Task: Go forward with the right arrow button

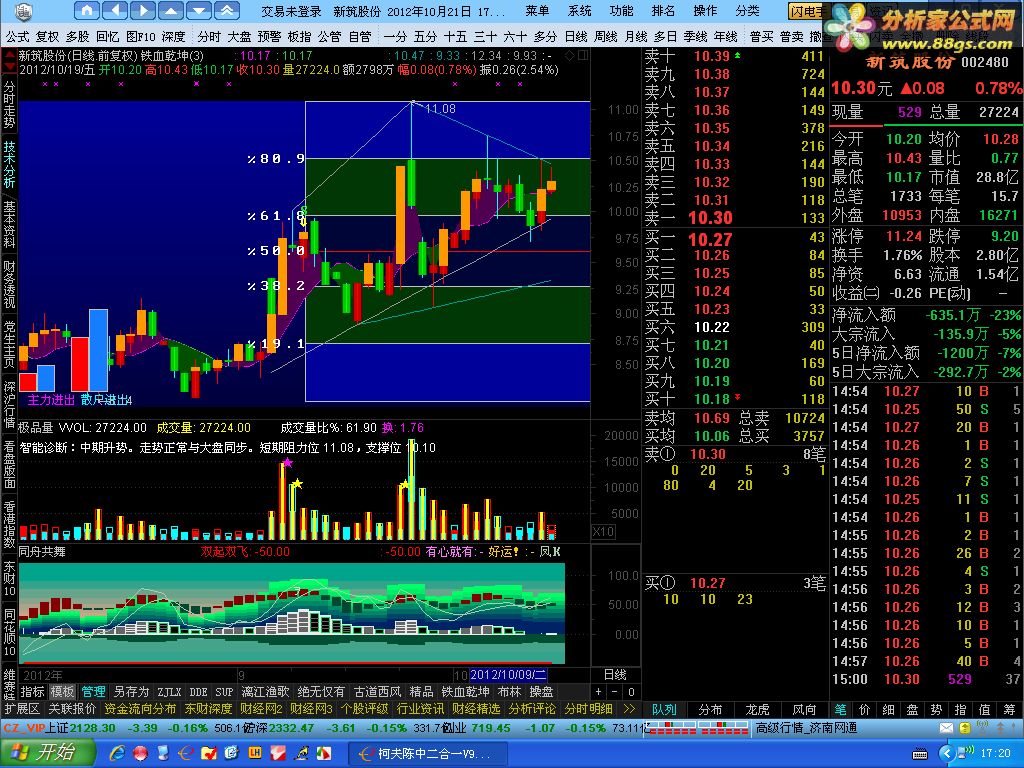Action: coord(143,10)
